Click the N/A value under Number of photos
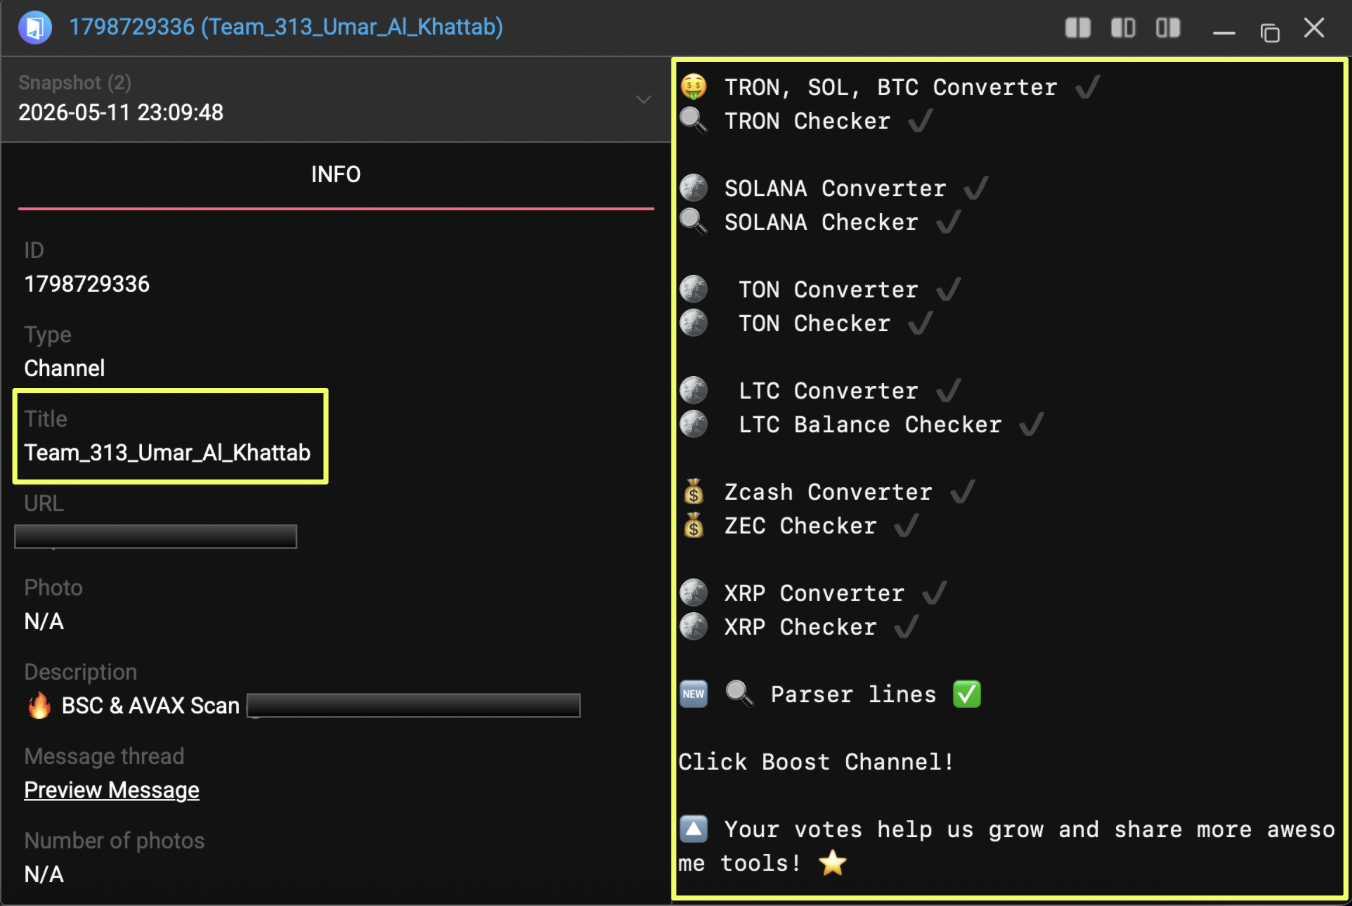Image resolution: width=1352 pixels, height=906 pixels. 44,874
